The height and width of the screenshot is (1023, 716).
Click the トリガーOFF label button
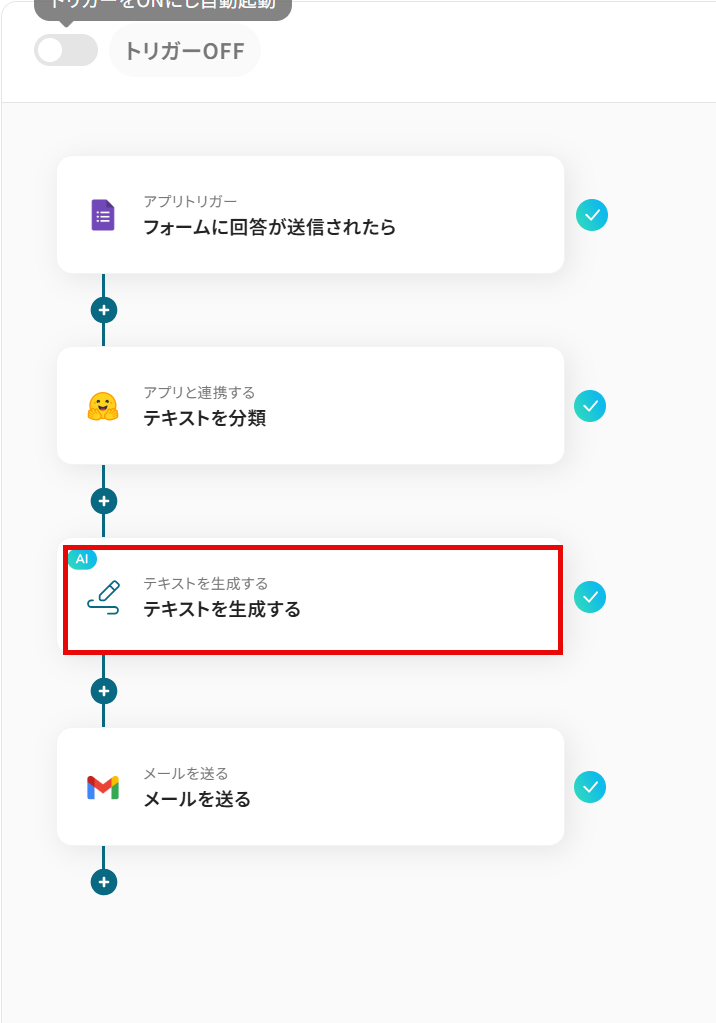click(184, 51)
